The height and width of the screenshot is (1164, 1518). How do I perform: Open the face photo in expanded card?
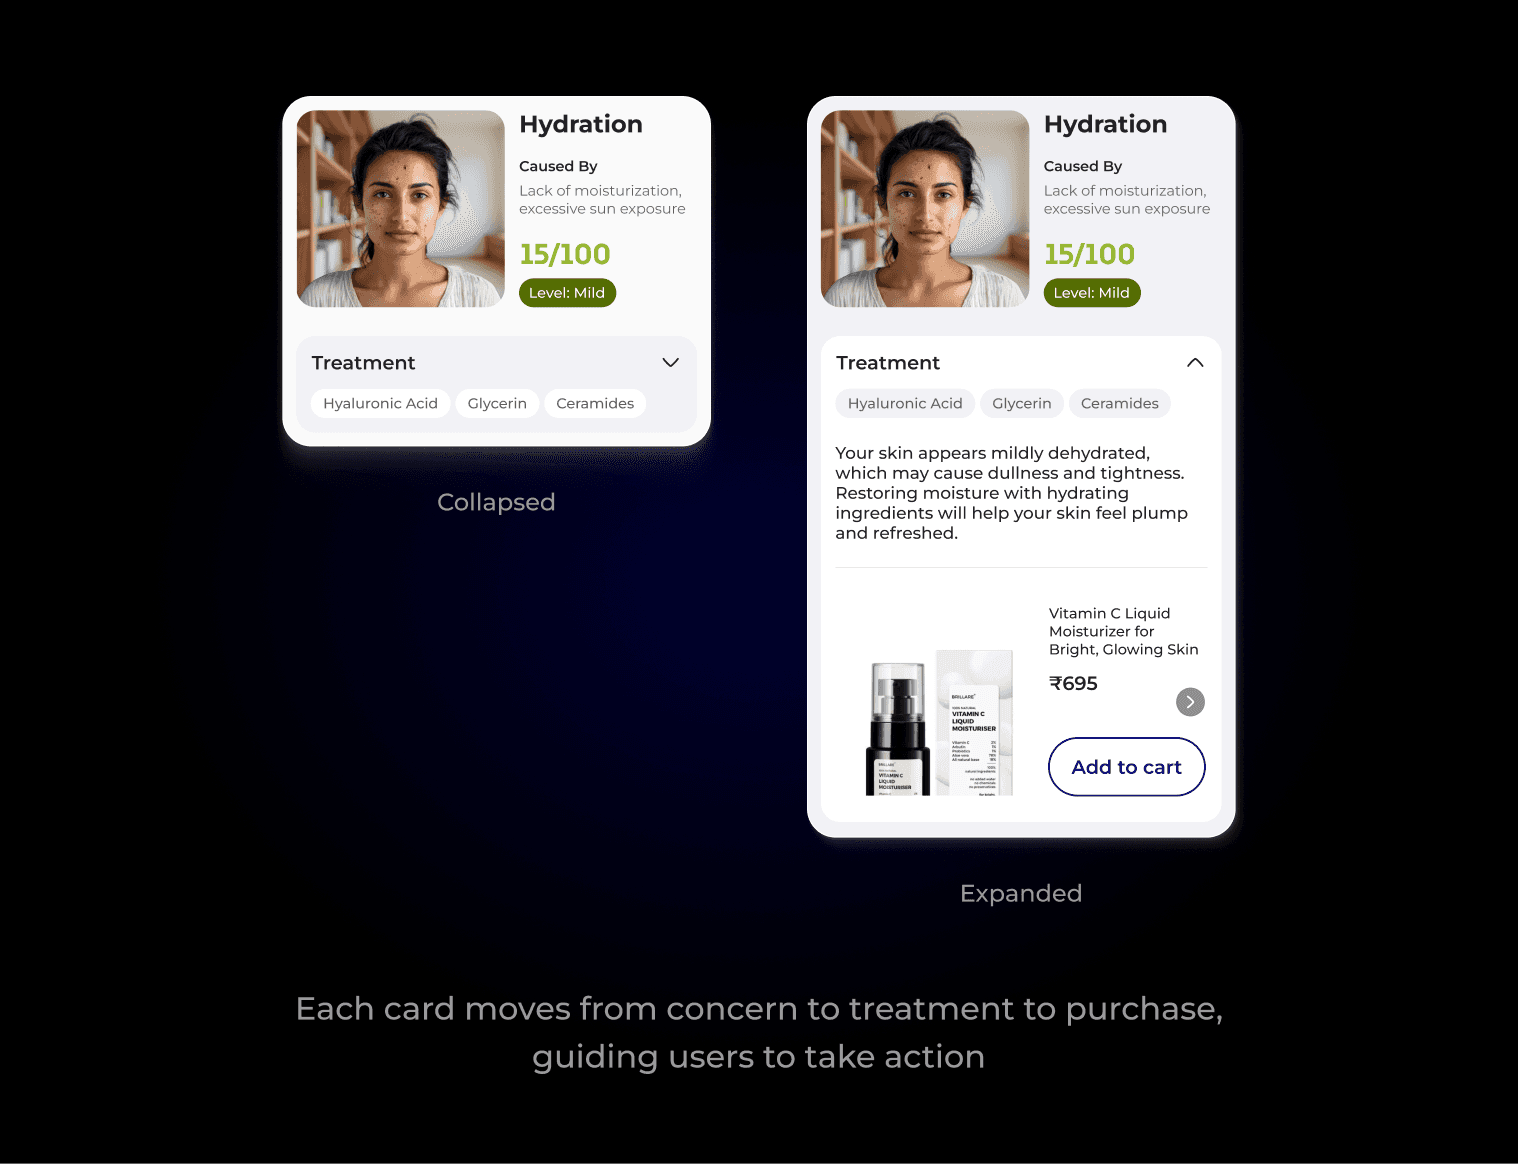(925, 209)
